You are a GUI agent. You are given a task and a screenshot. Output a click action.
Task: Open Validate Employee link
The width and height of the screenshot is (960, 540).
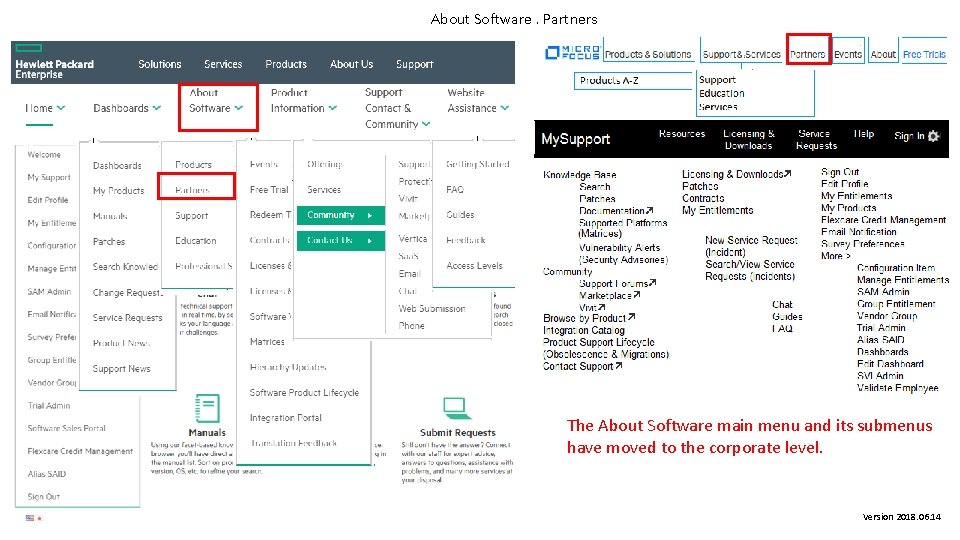(898, 388)
